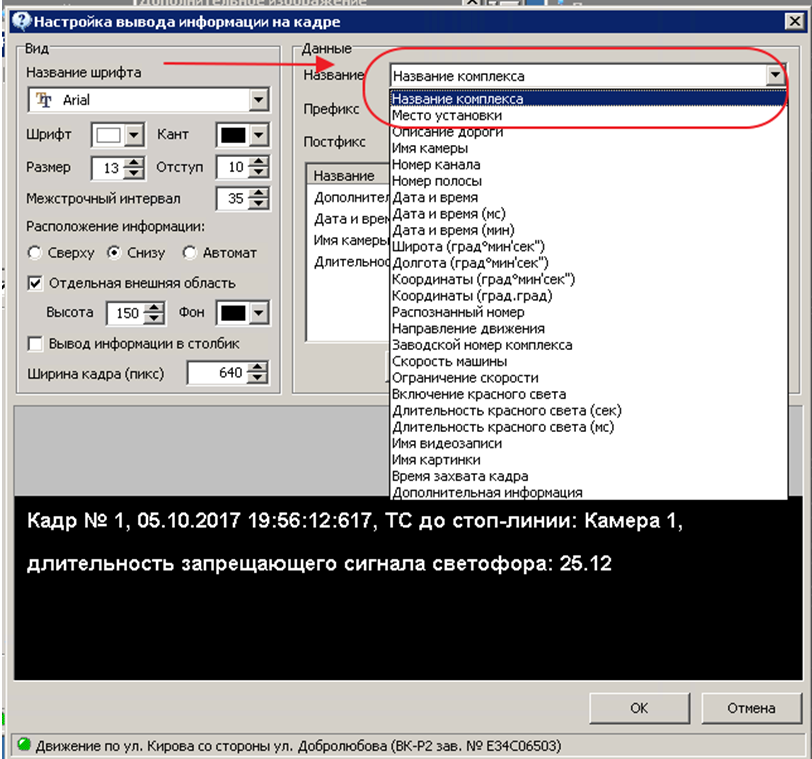Select Распознанный номер in dropdown list
This screenshot has width=812, height=759.
pyautogui.click(x=458, y=312)
